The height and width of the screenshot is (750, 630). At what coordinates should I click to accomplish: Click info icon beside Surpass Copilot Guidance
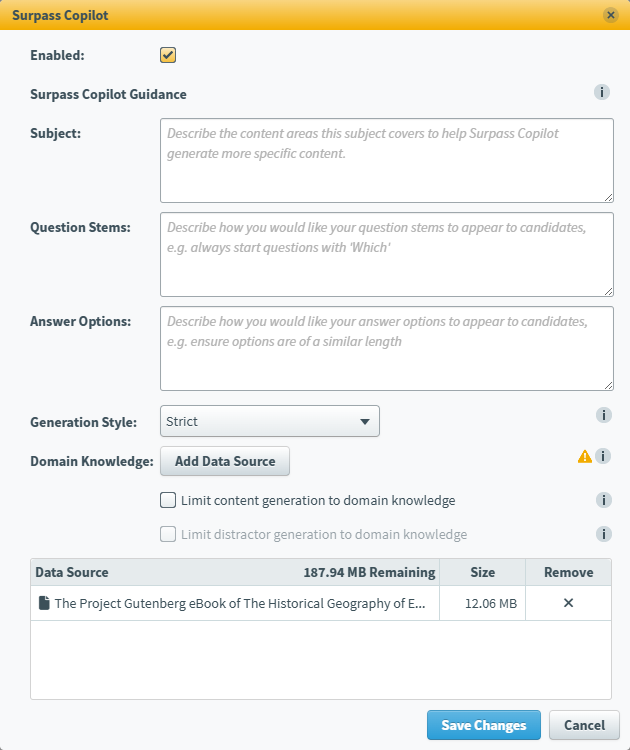click(602, 93)
